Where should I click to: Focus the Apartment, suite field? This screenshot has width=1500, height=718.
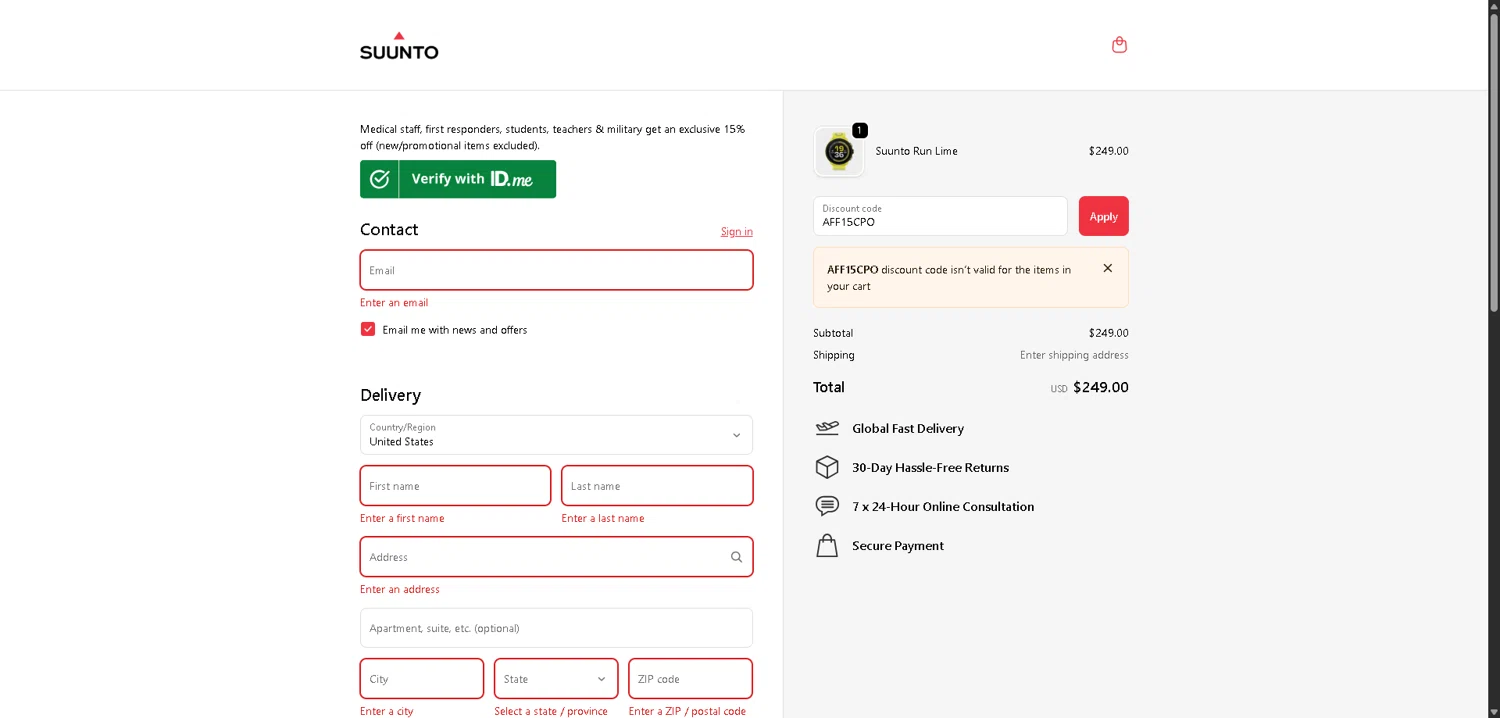(556, 628)
